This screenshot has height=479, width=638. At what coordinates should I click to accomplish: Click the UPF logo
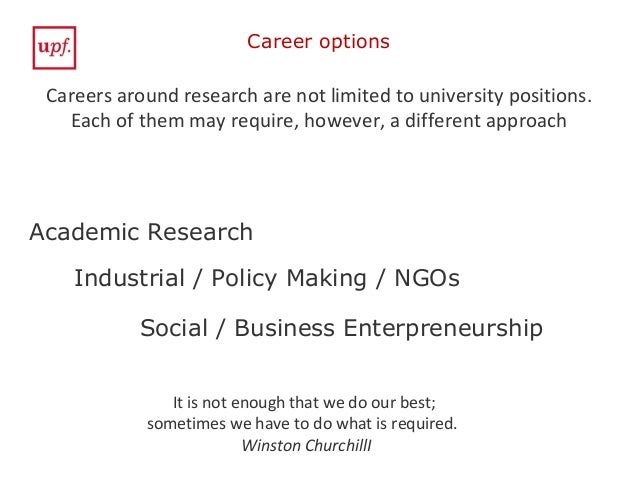coord(54,48)
